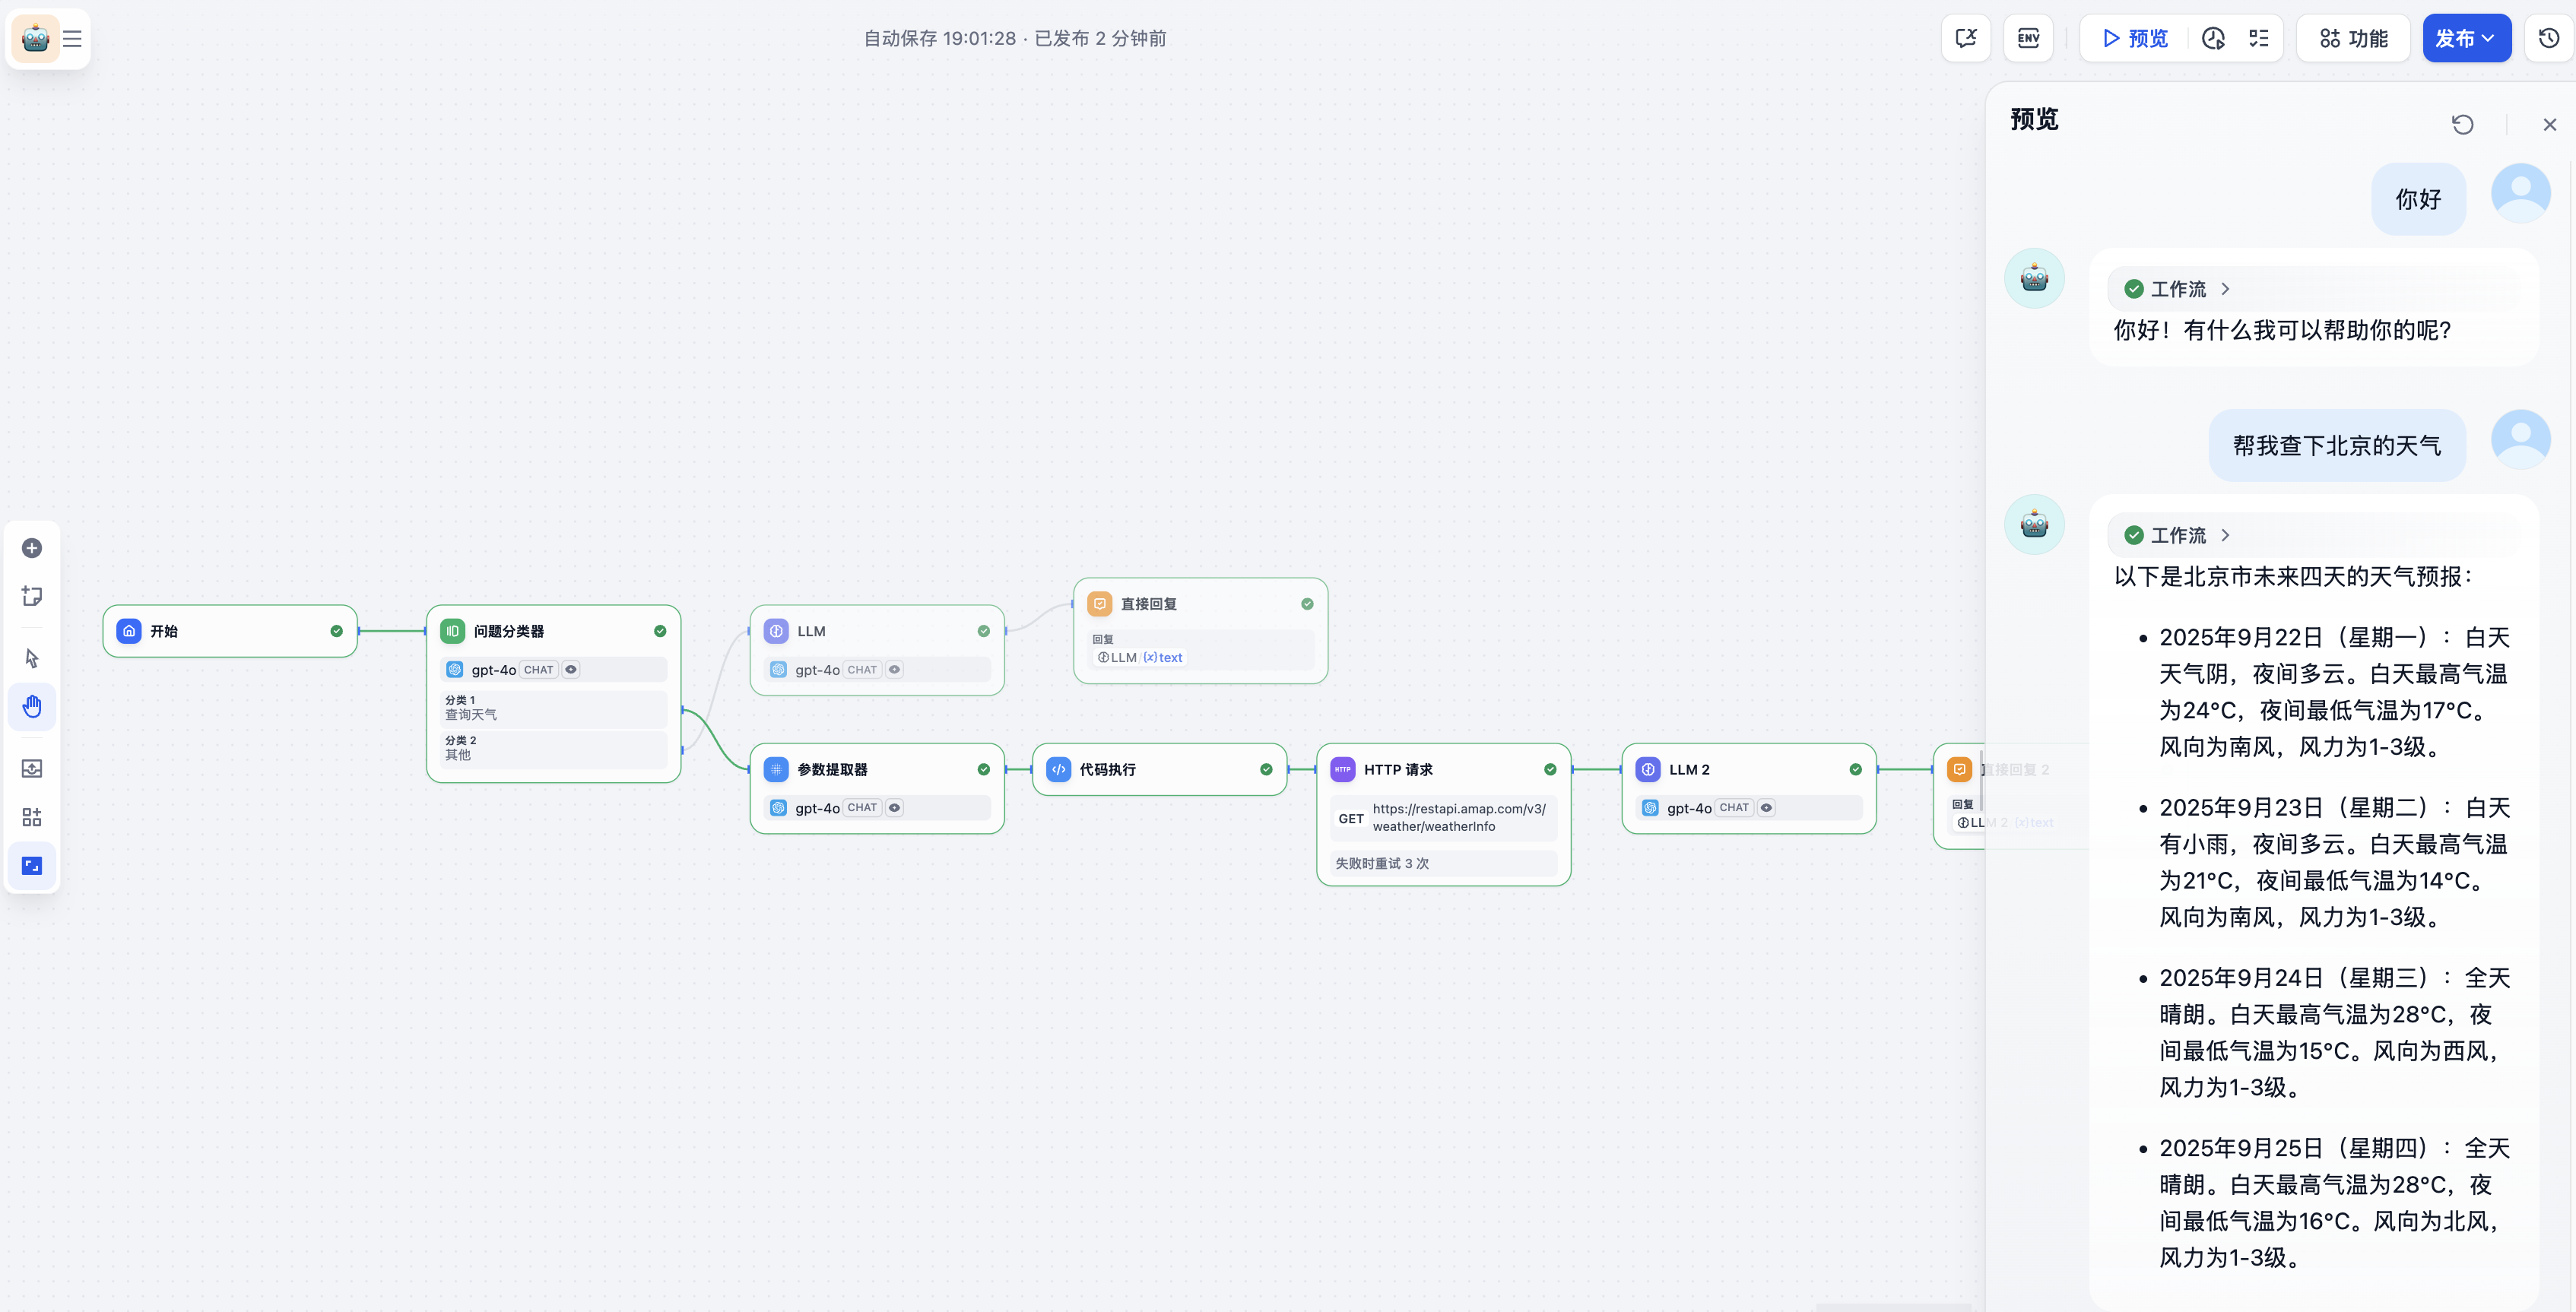Expand the second 工作流 process details
Image resolution: width=2576 pixels, height=1312 pixels.
[x=2225, y=535]
